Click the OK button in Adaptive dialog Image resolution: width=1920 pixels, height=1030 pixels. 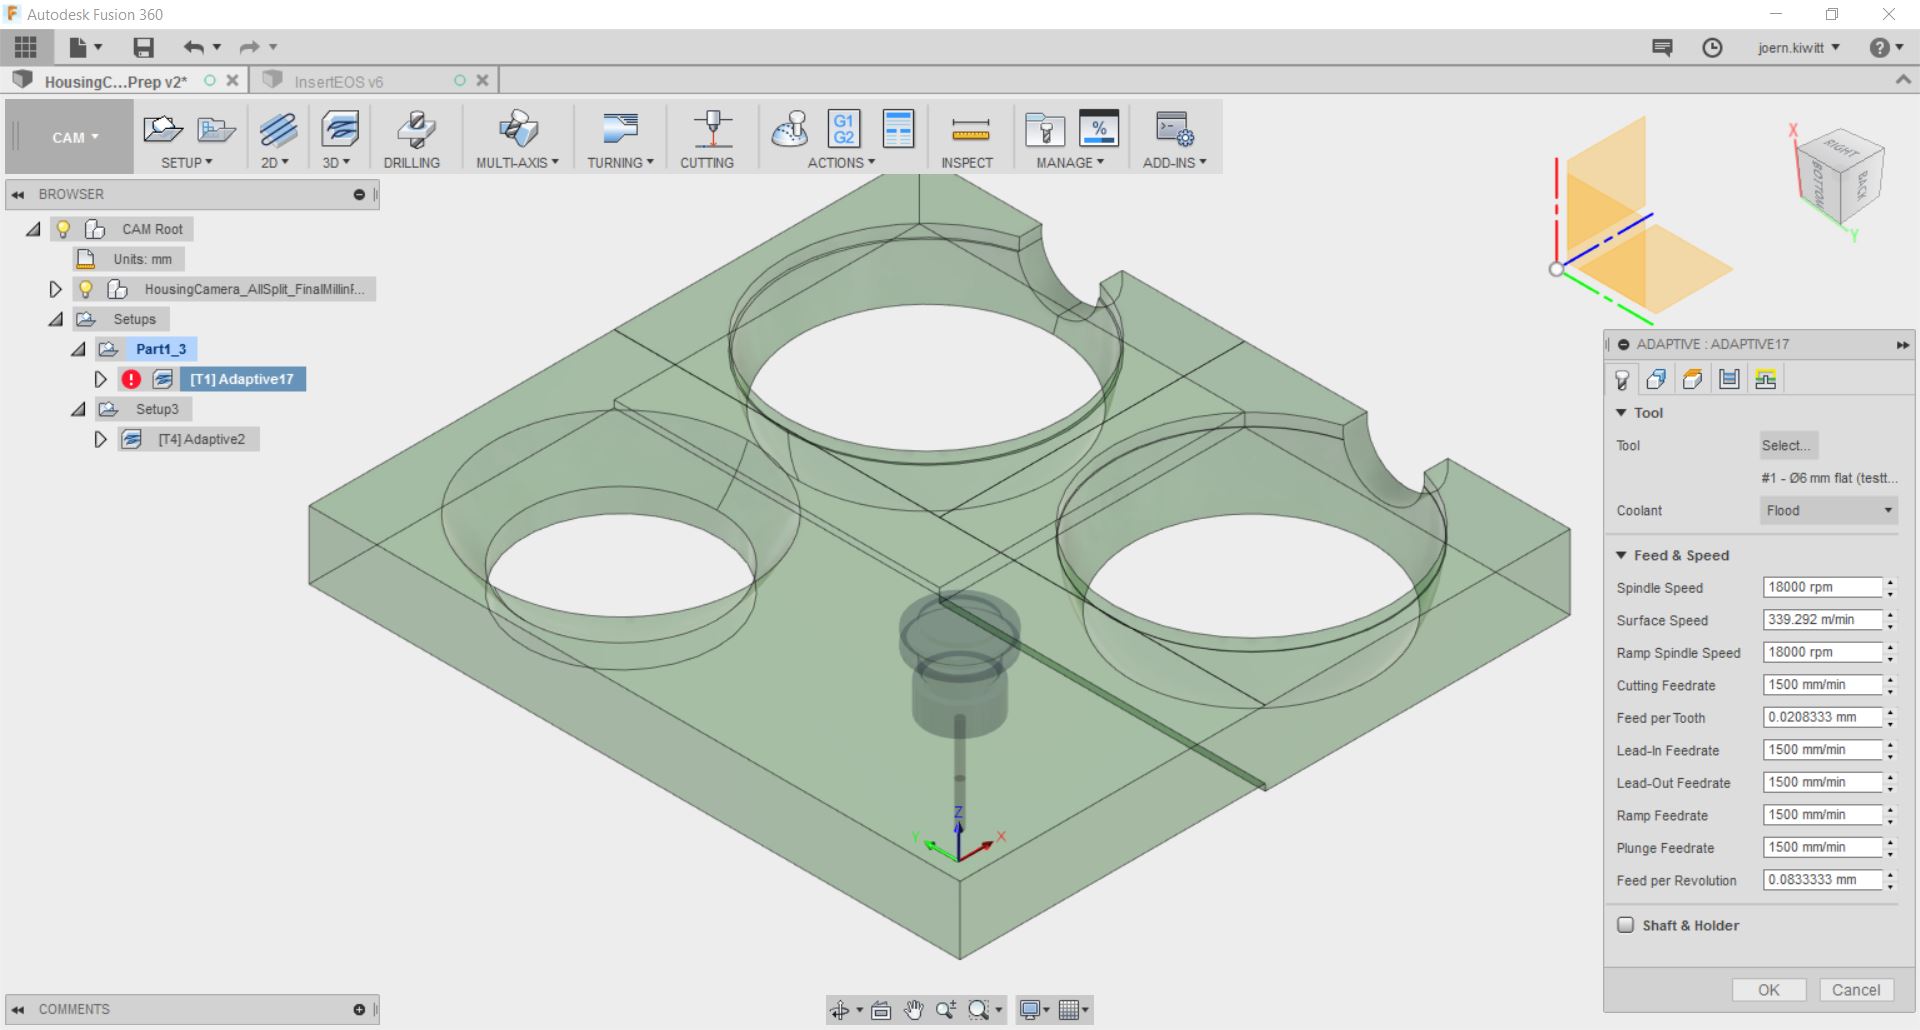coord(1769,990)
